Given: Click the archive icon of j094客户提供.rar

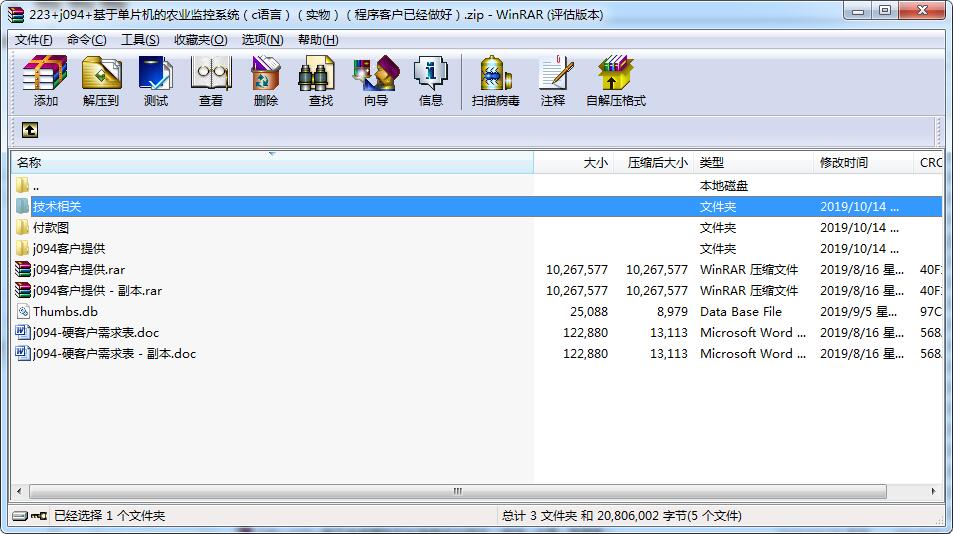Looking at the screenshot, I should point(23,269).
